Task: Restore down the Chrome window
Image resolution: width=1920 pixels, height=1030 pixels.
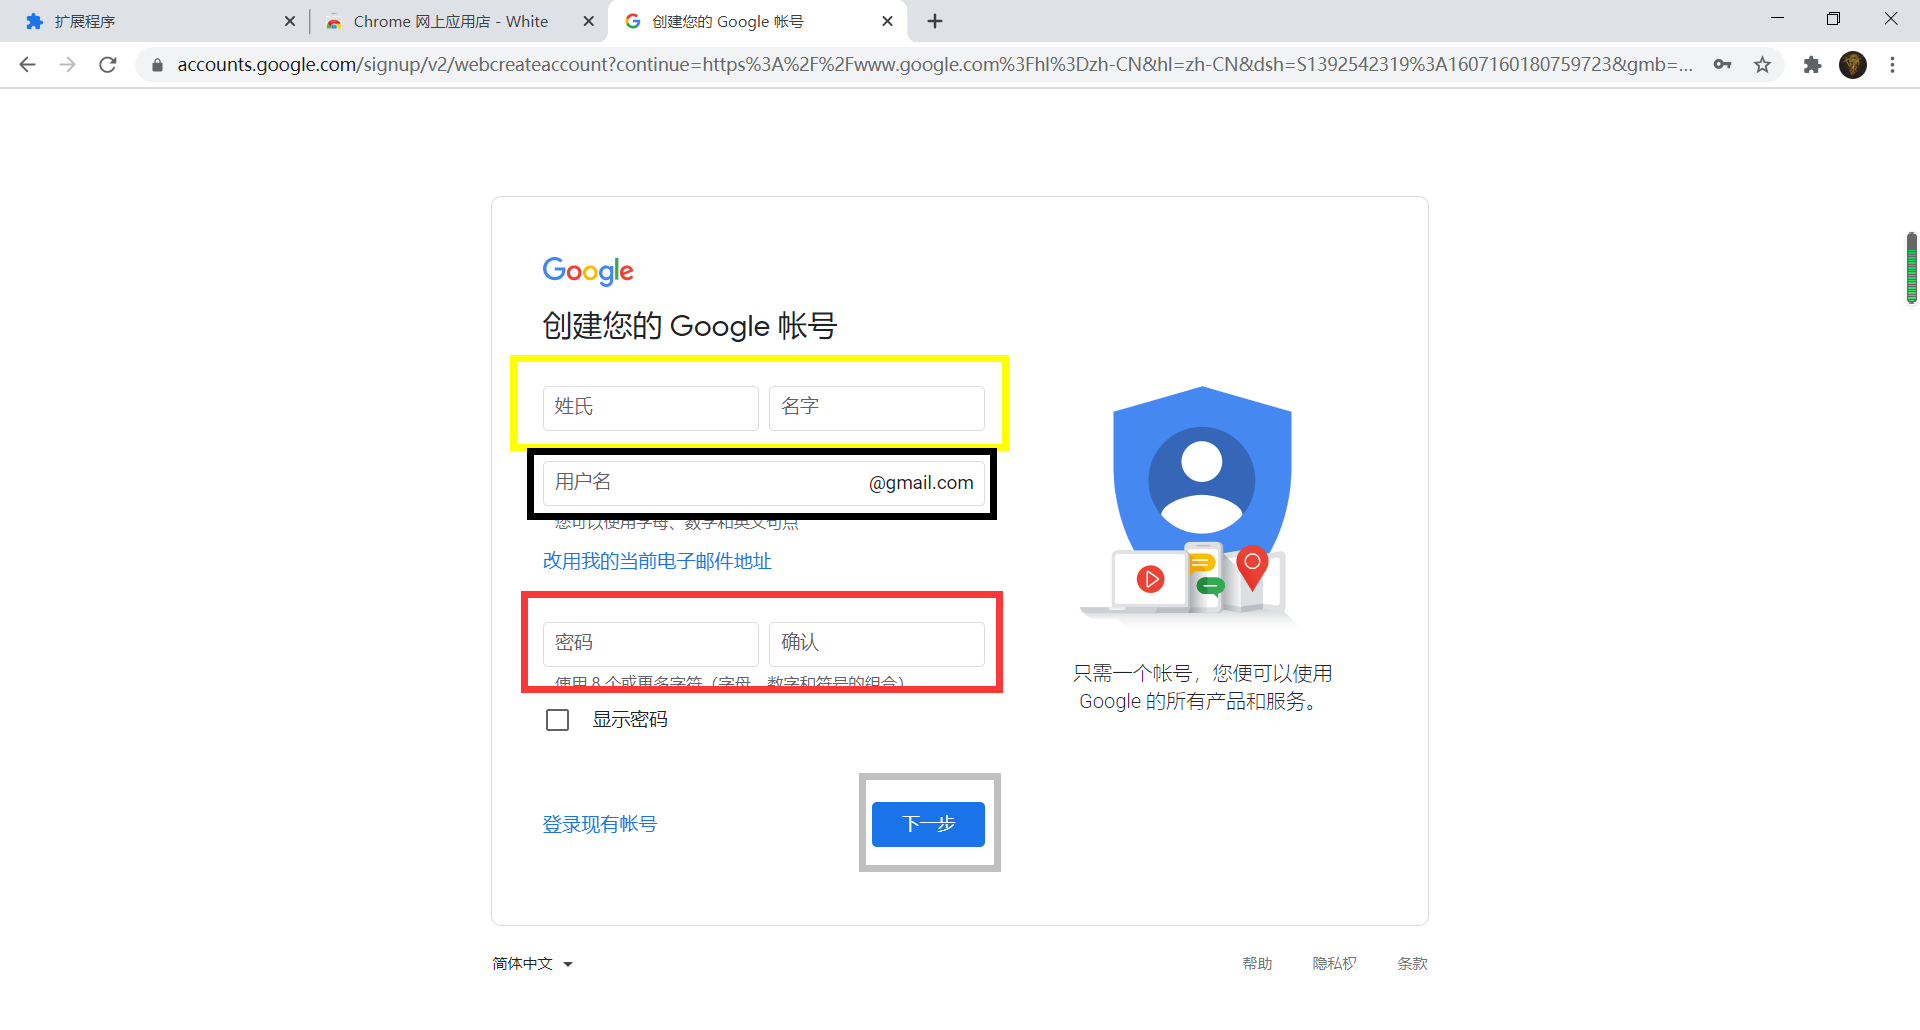Action: click(1833, 18)
